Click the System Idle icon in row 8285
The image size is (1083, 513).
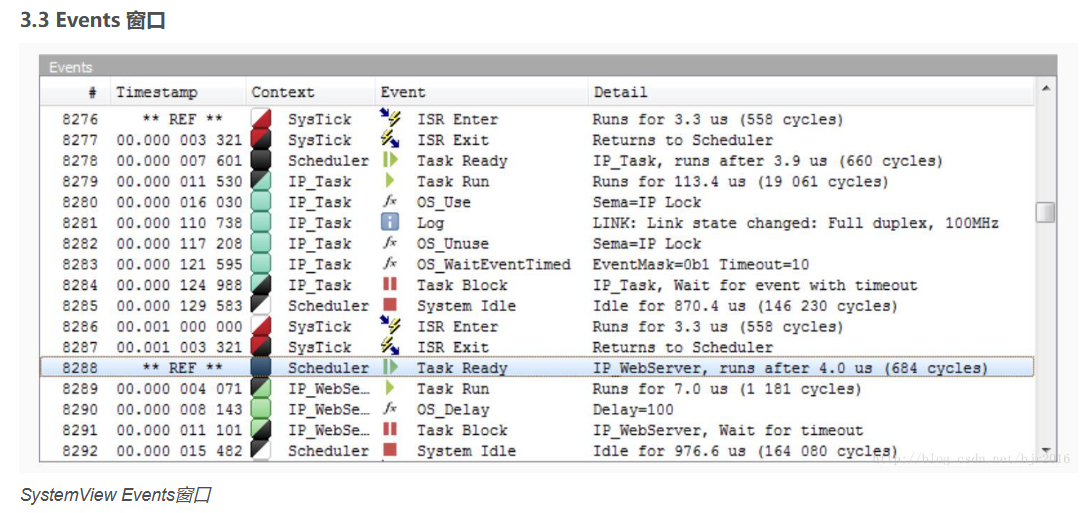pyautogui.click(x=390, y=305)
